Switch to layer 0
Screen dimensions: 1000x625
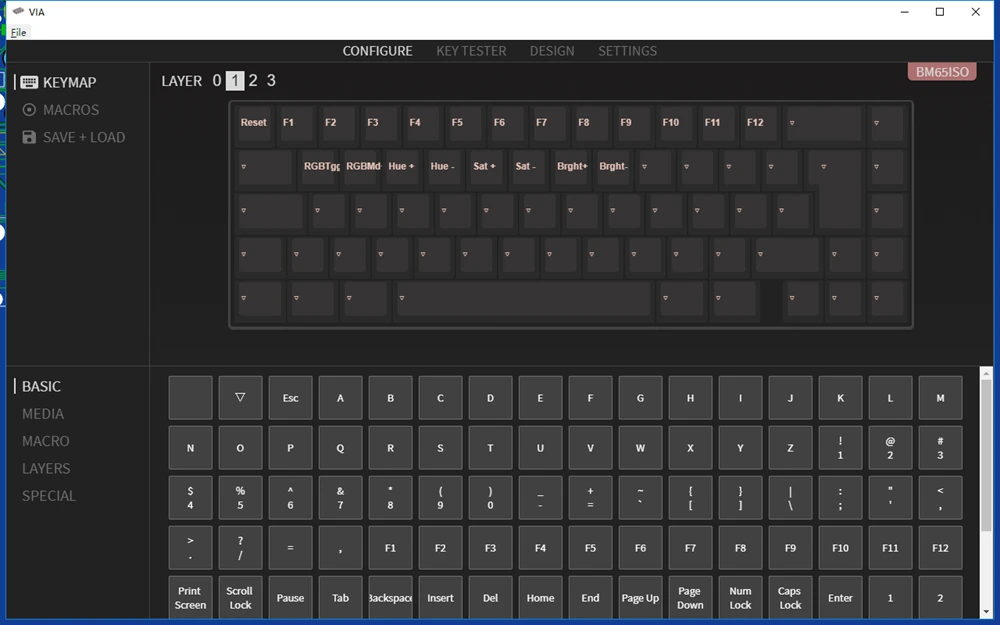[217, 81]
